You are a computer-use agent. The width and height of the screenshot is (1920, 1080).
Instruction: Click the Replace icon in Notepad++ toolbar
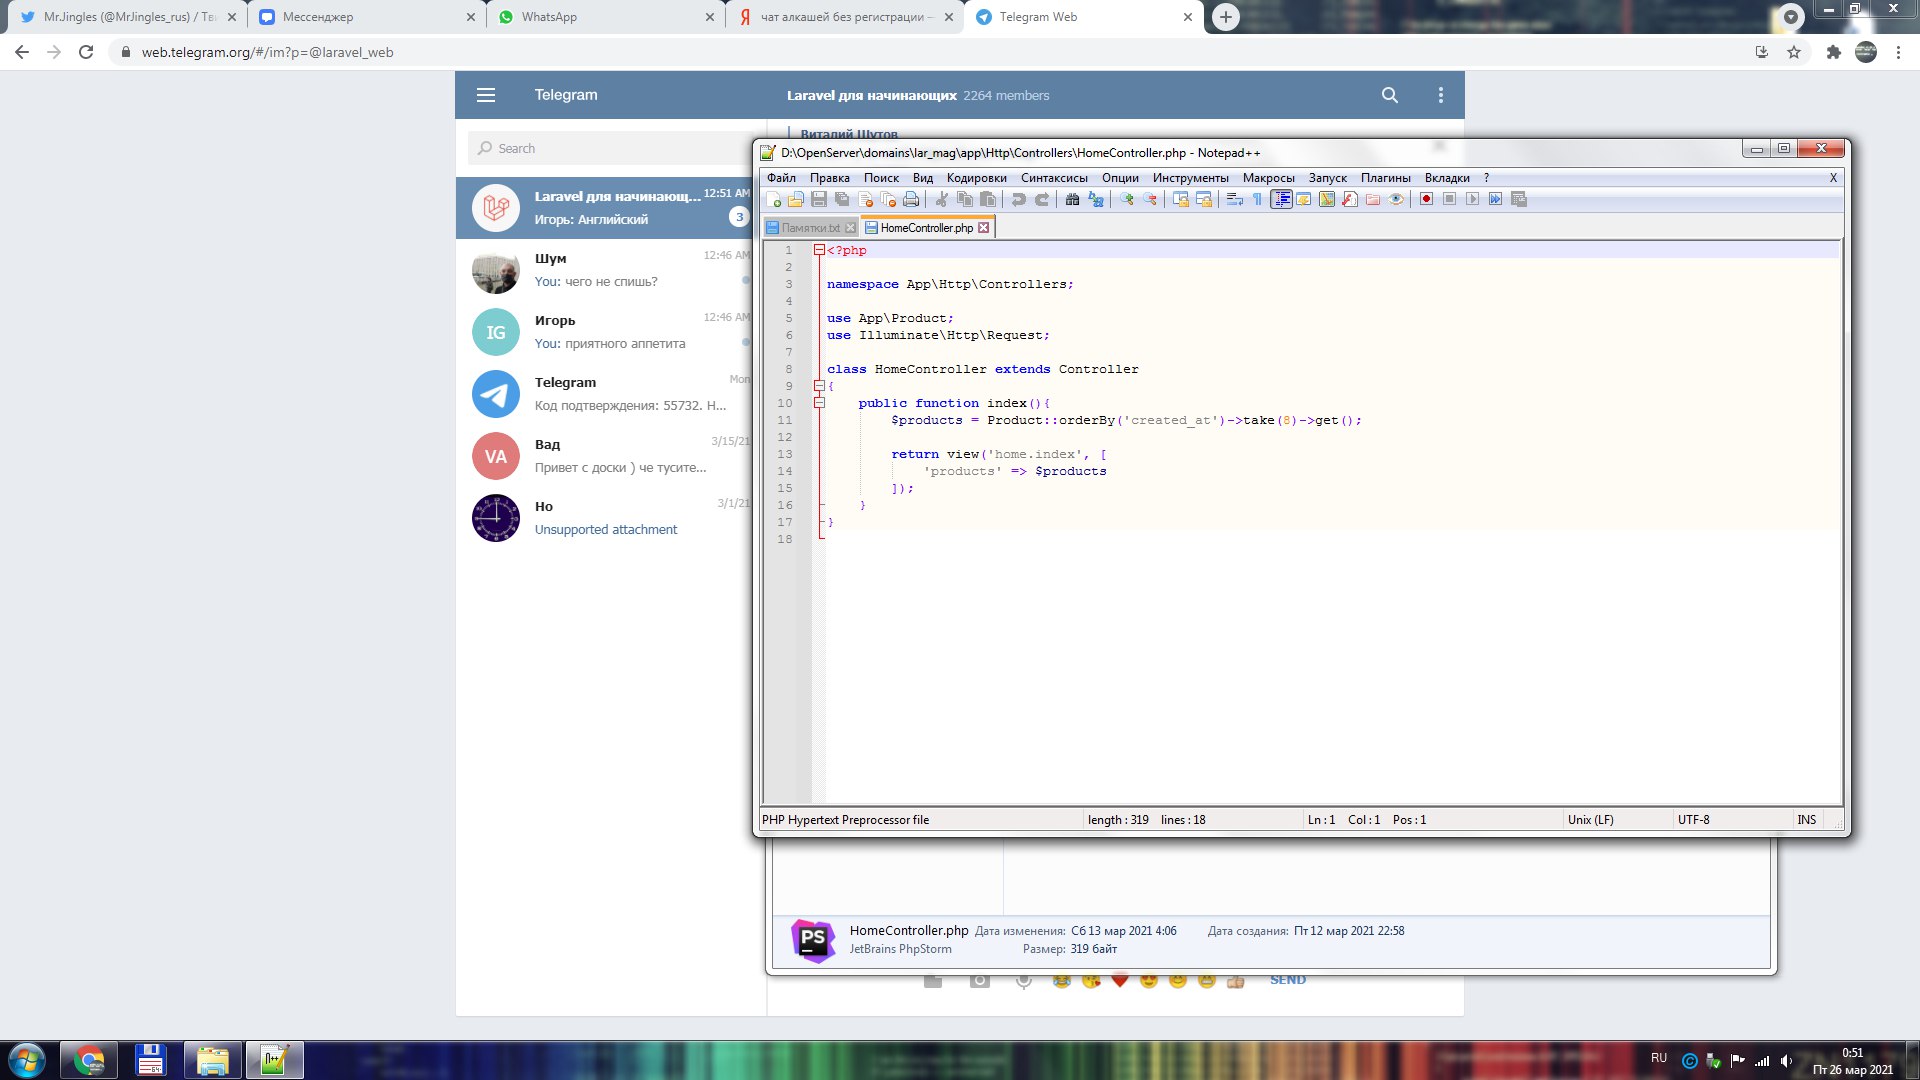coord(1095,199)
